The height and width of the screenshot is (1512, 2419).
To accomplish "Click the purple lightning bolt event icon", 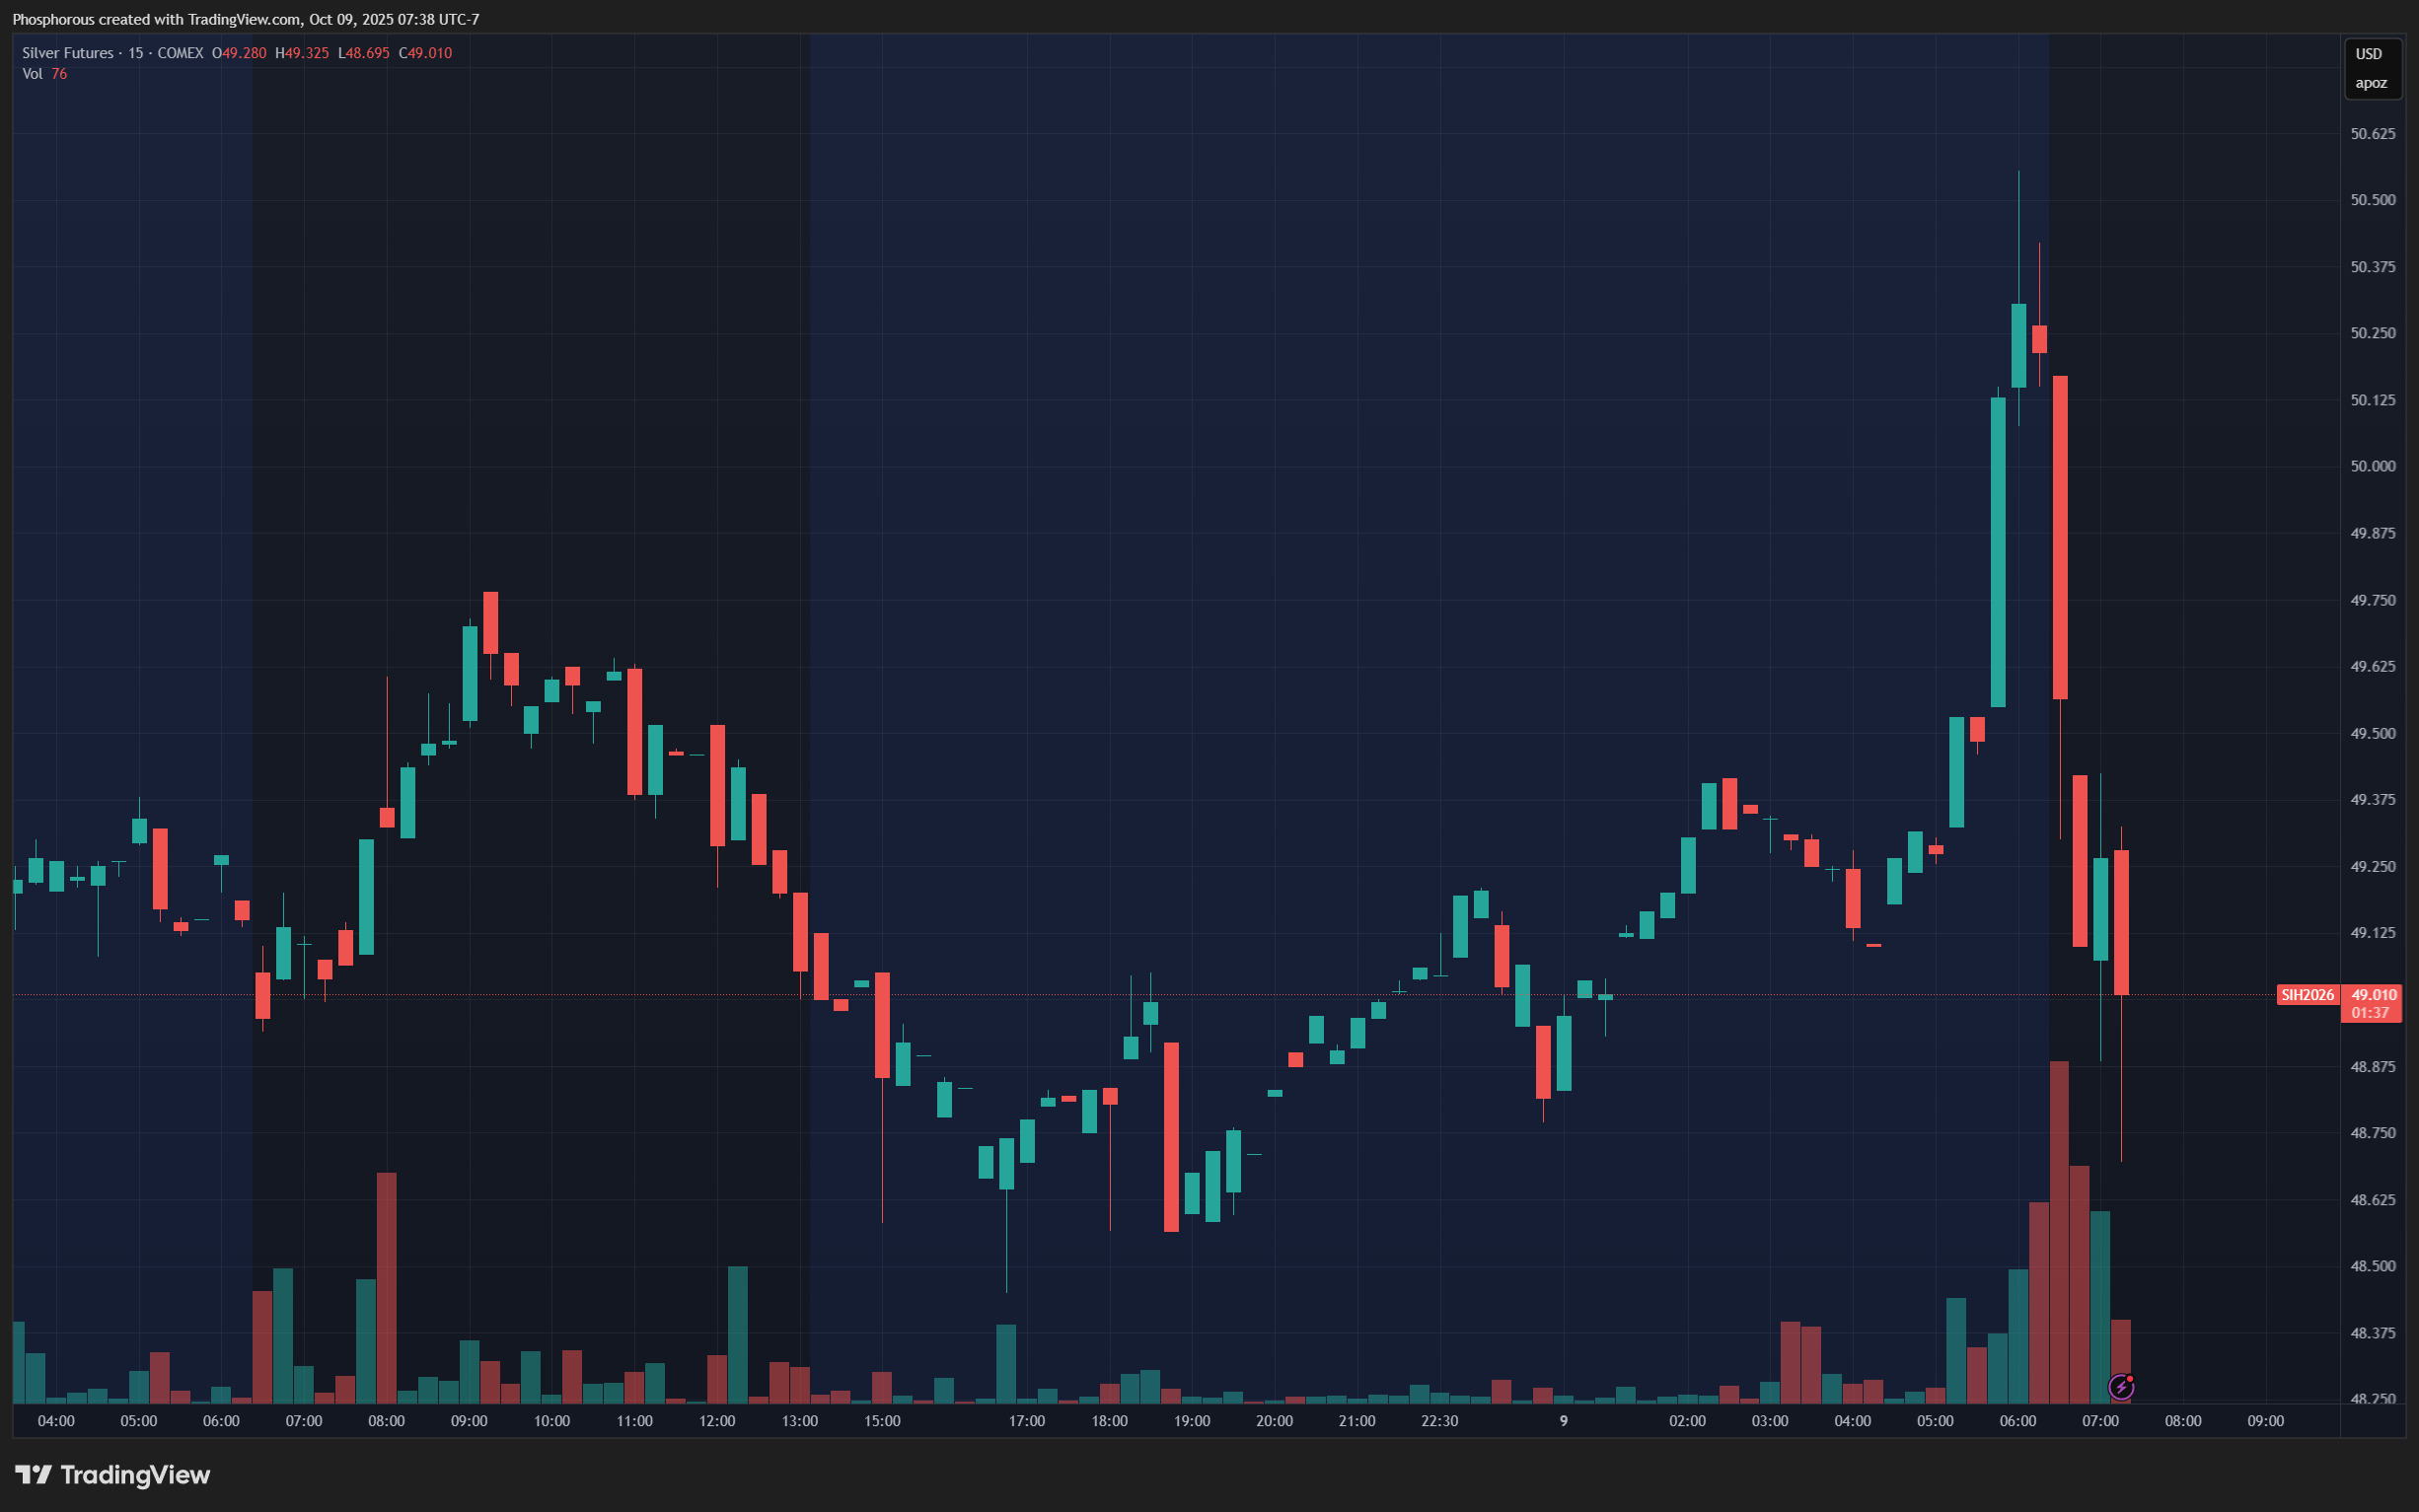I will click(2120, 1387).
